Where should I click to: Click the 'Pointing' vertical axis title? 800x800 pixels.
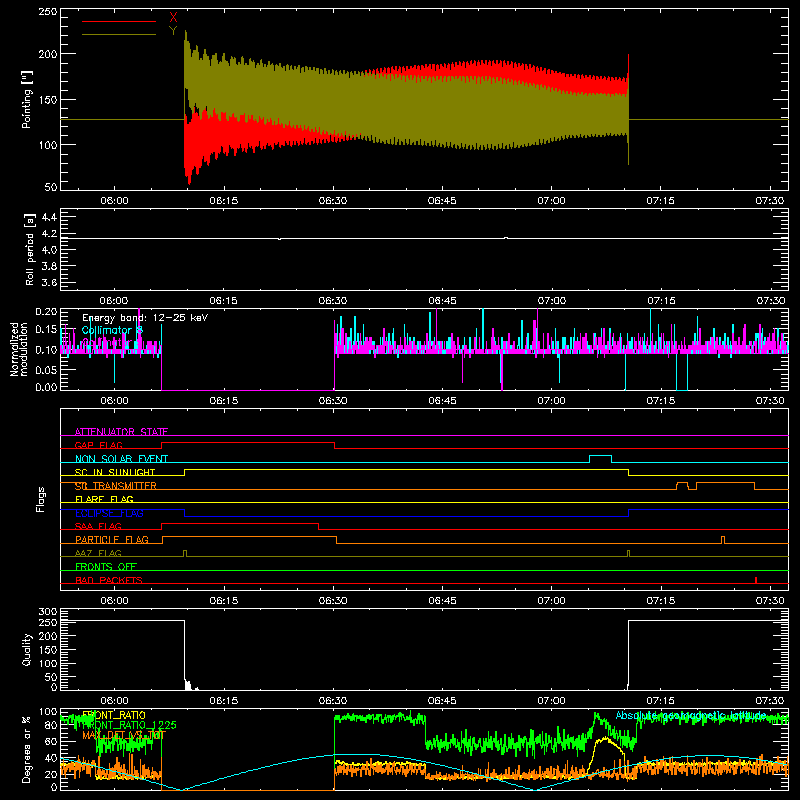(27, 99)
